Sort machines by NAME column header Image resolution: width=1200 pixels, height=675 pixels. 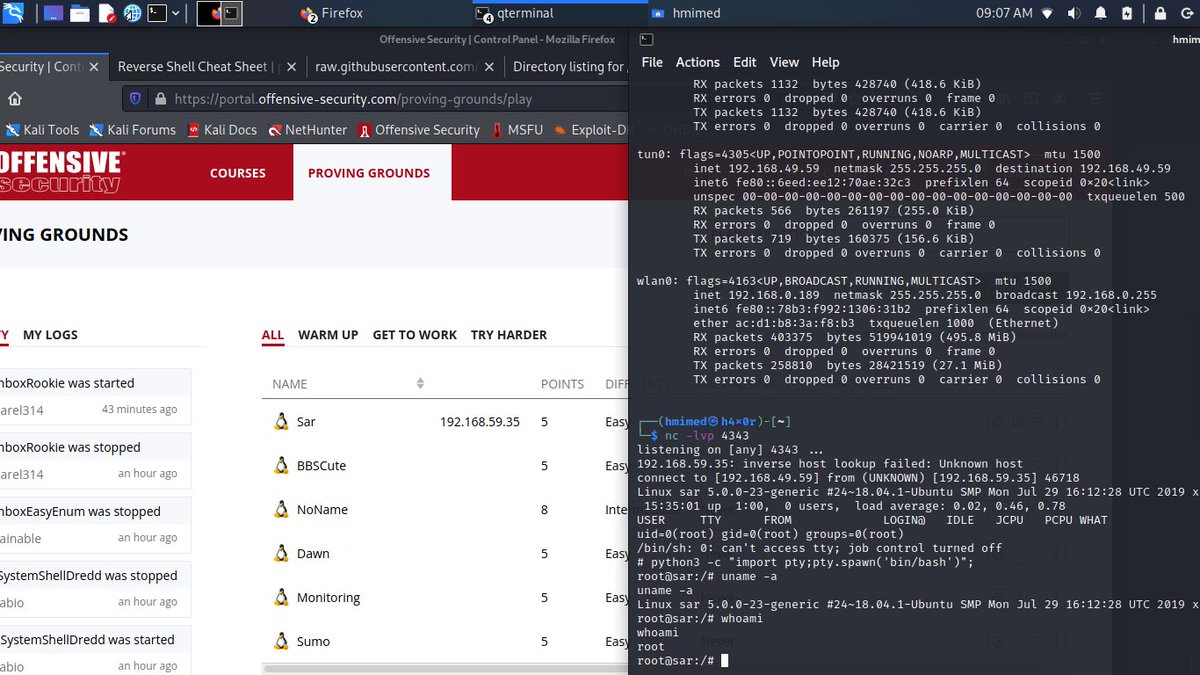[290, 384]
